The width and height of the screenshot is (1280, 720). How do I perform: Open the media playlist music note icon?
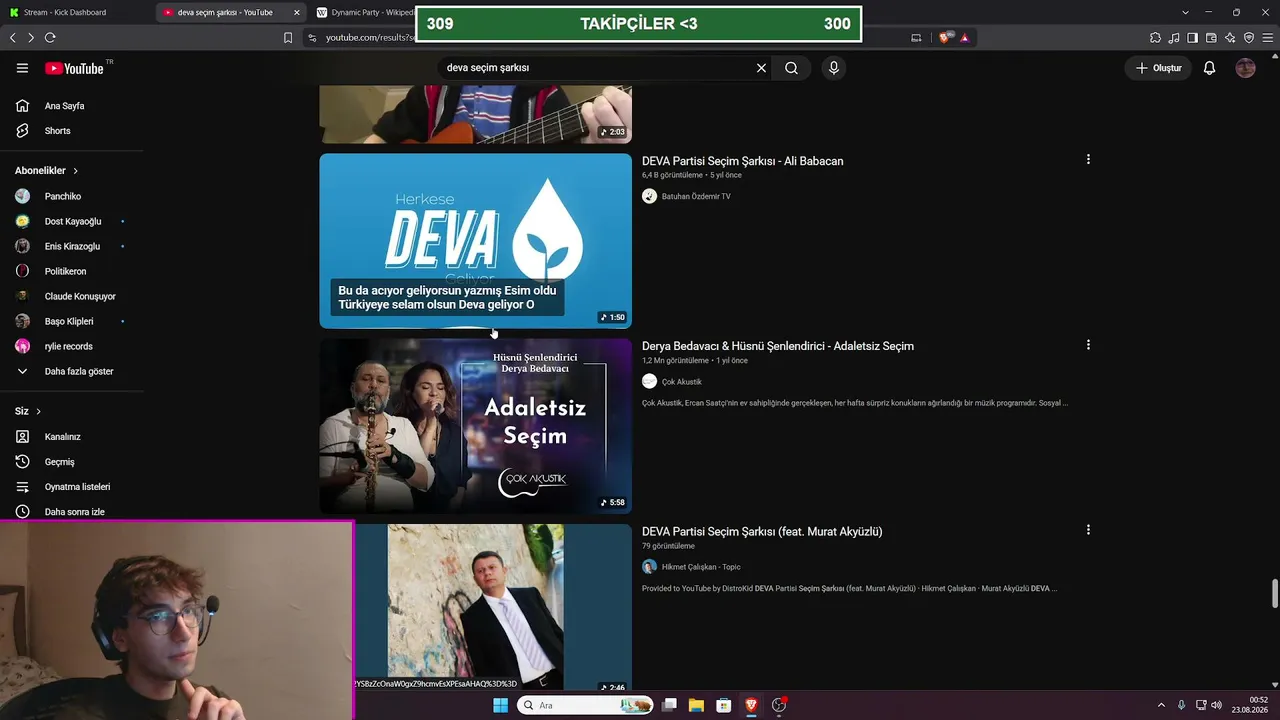tap(1174, 38)
